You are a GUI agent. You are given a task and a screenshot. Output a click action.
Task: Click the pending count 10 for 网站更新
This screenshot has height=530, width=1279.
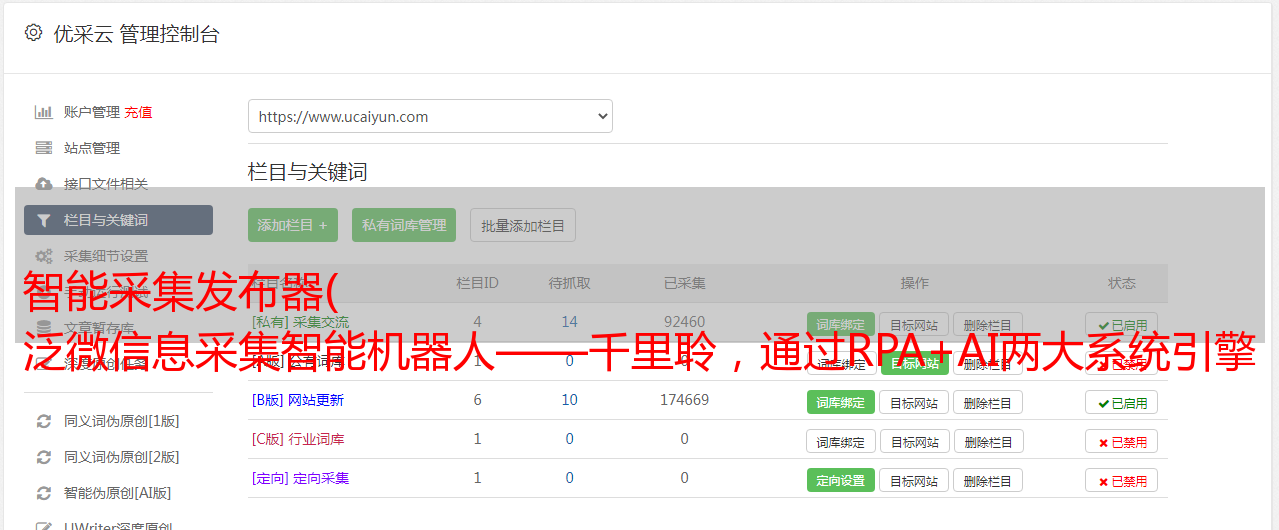tap(570, 400)
